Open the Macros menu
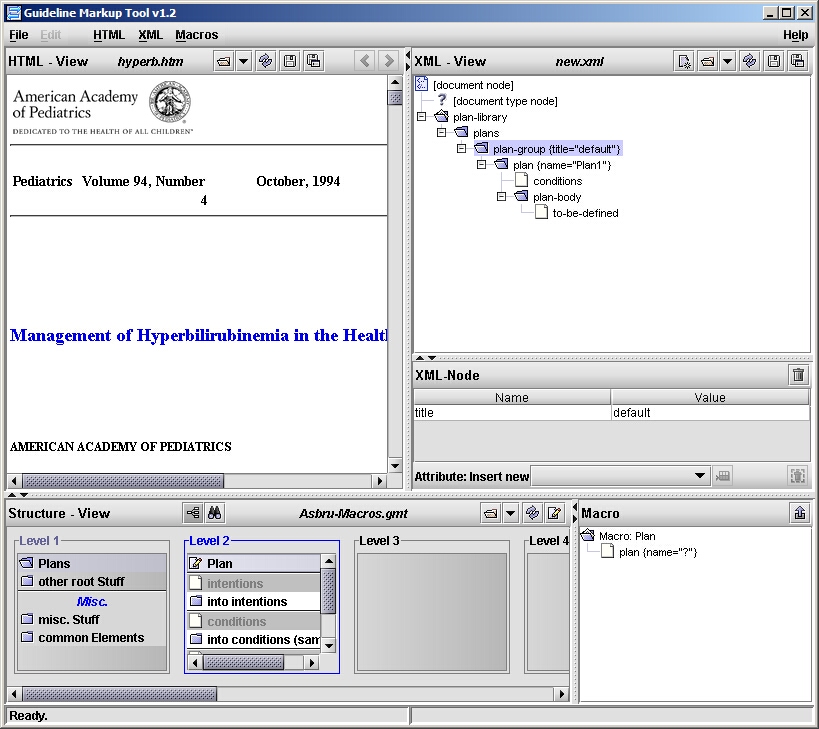819x729 pixels. pos(196,35)
